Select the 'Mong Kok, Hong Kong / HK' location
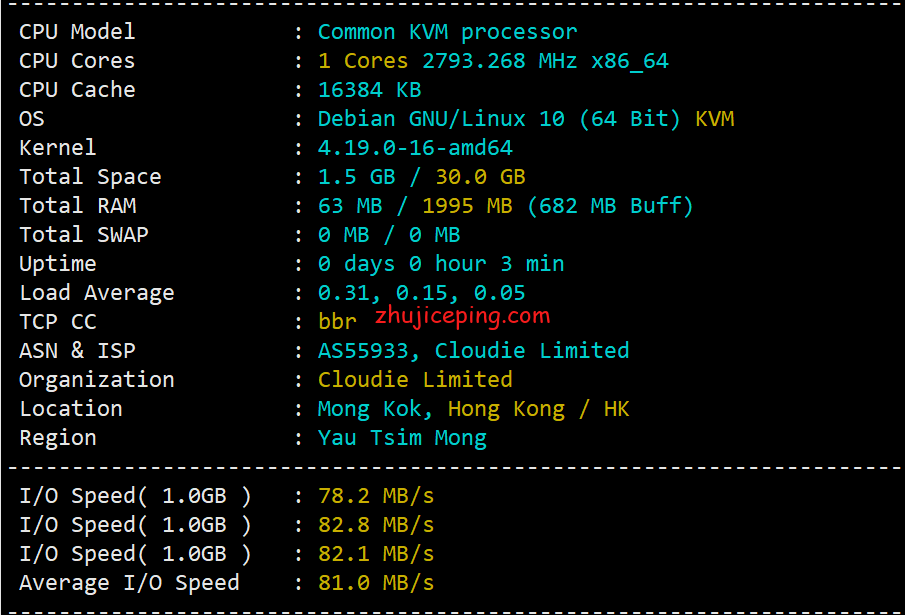The height and width of the screenshot is (615, 905). 473,409
